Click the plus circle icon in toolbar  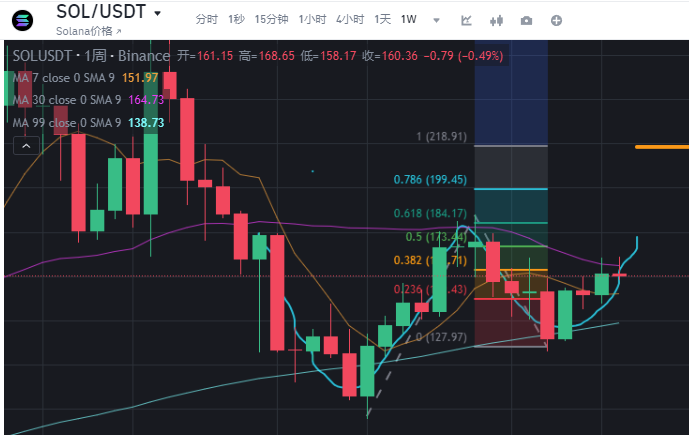pos(557,20)
